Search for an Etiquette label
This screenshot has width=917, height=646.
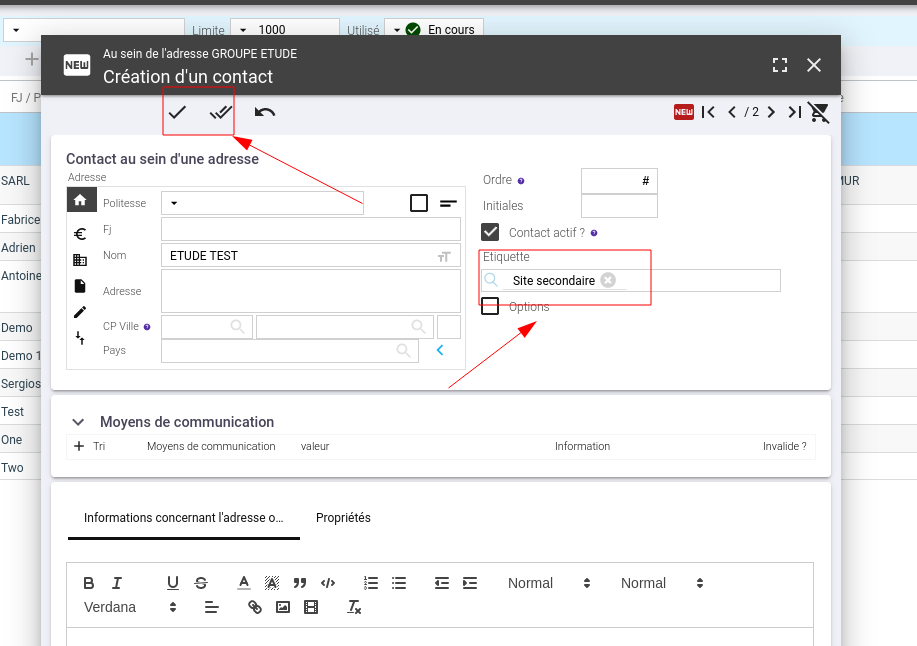pos(491,280)
